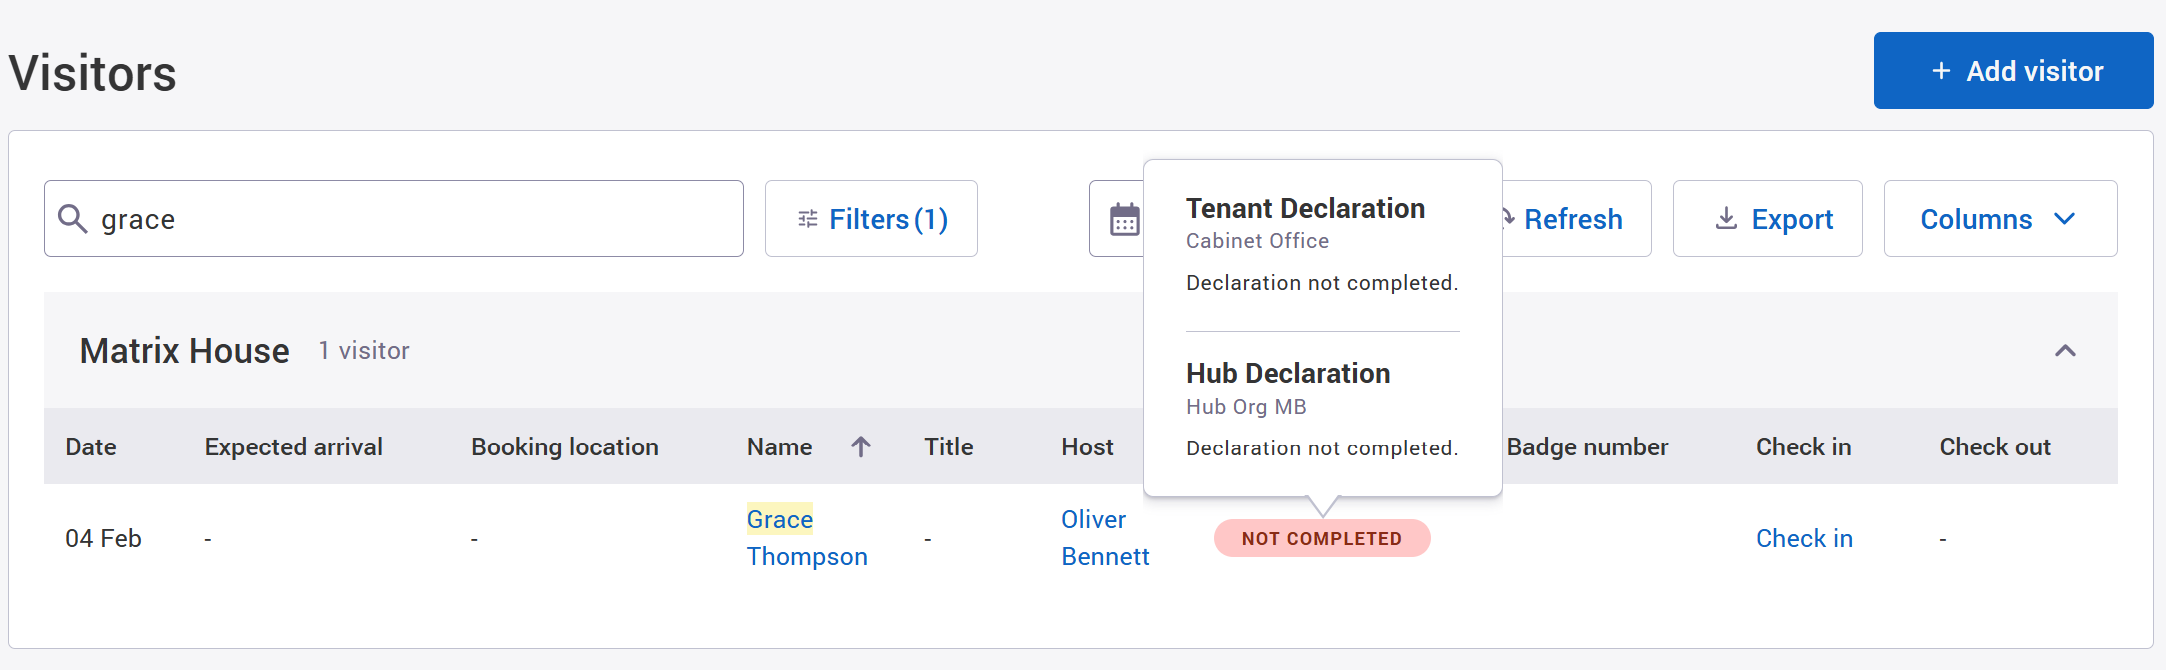
Task: Click the Badge number column header
Action: (1587, 447)
